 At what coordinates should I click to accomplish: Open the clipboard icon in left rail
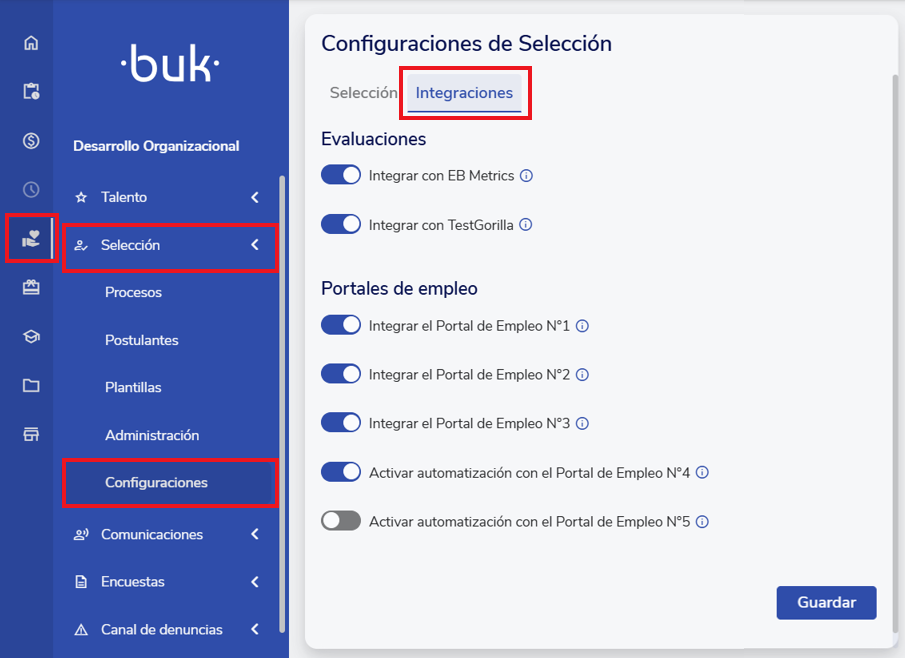pyautogui.click(x=31, y=92)
